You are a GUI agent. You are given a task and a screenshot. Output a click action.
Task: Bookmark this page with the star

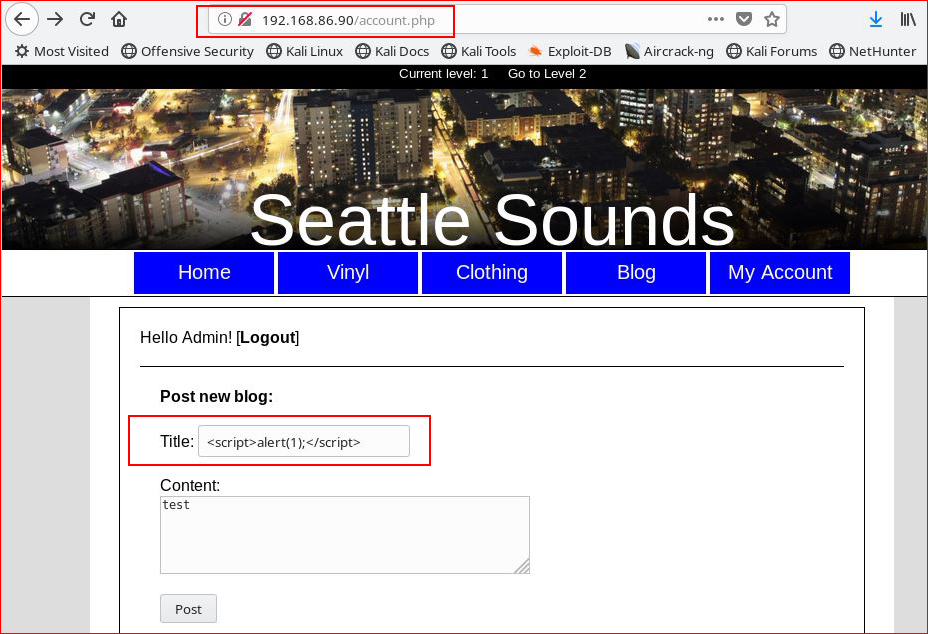772,20
